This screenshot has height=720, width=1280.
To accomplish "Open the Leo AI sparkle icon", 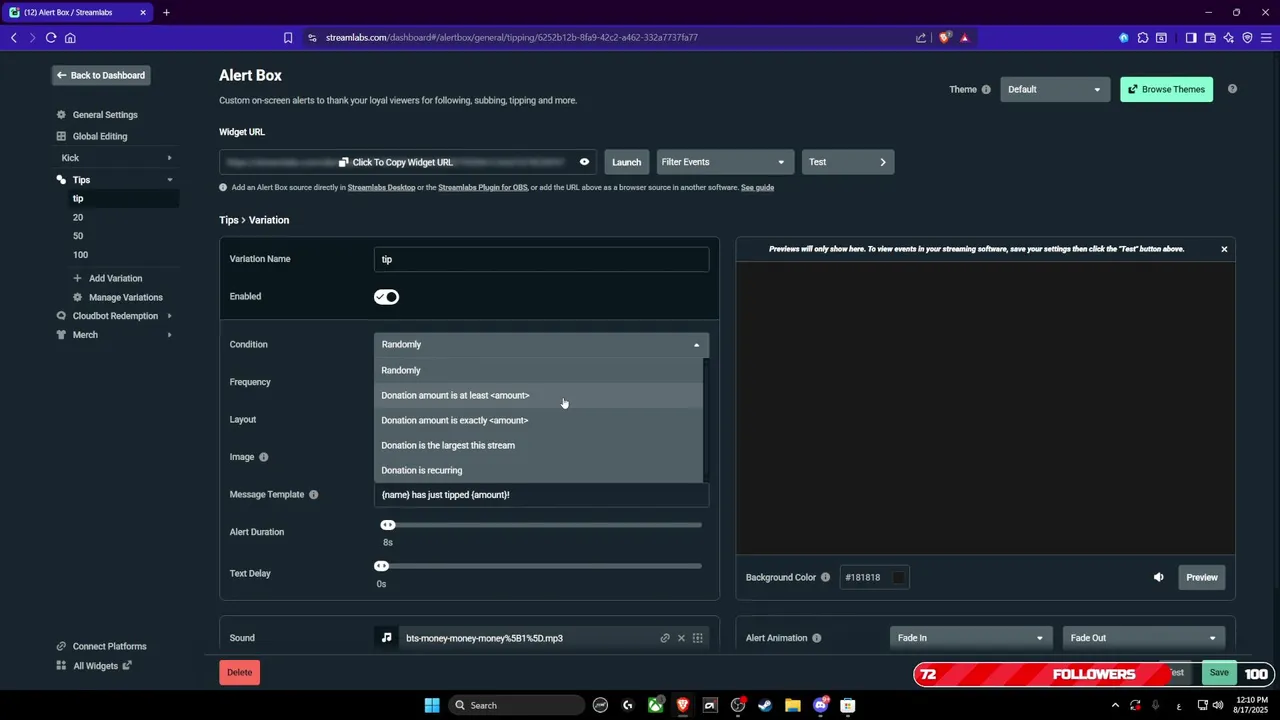I will [x=1229, y=38].
